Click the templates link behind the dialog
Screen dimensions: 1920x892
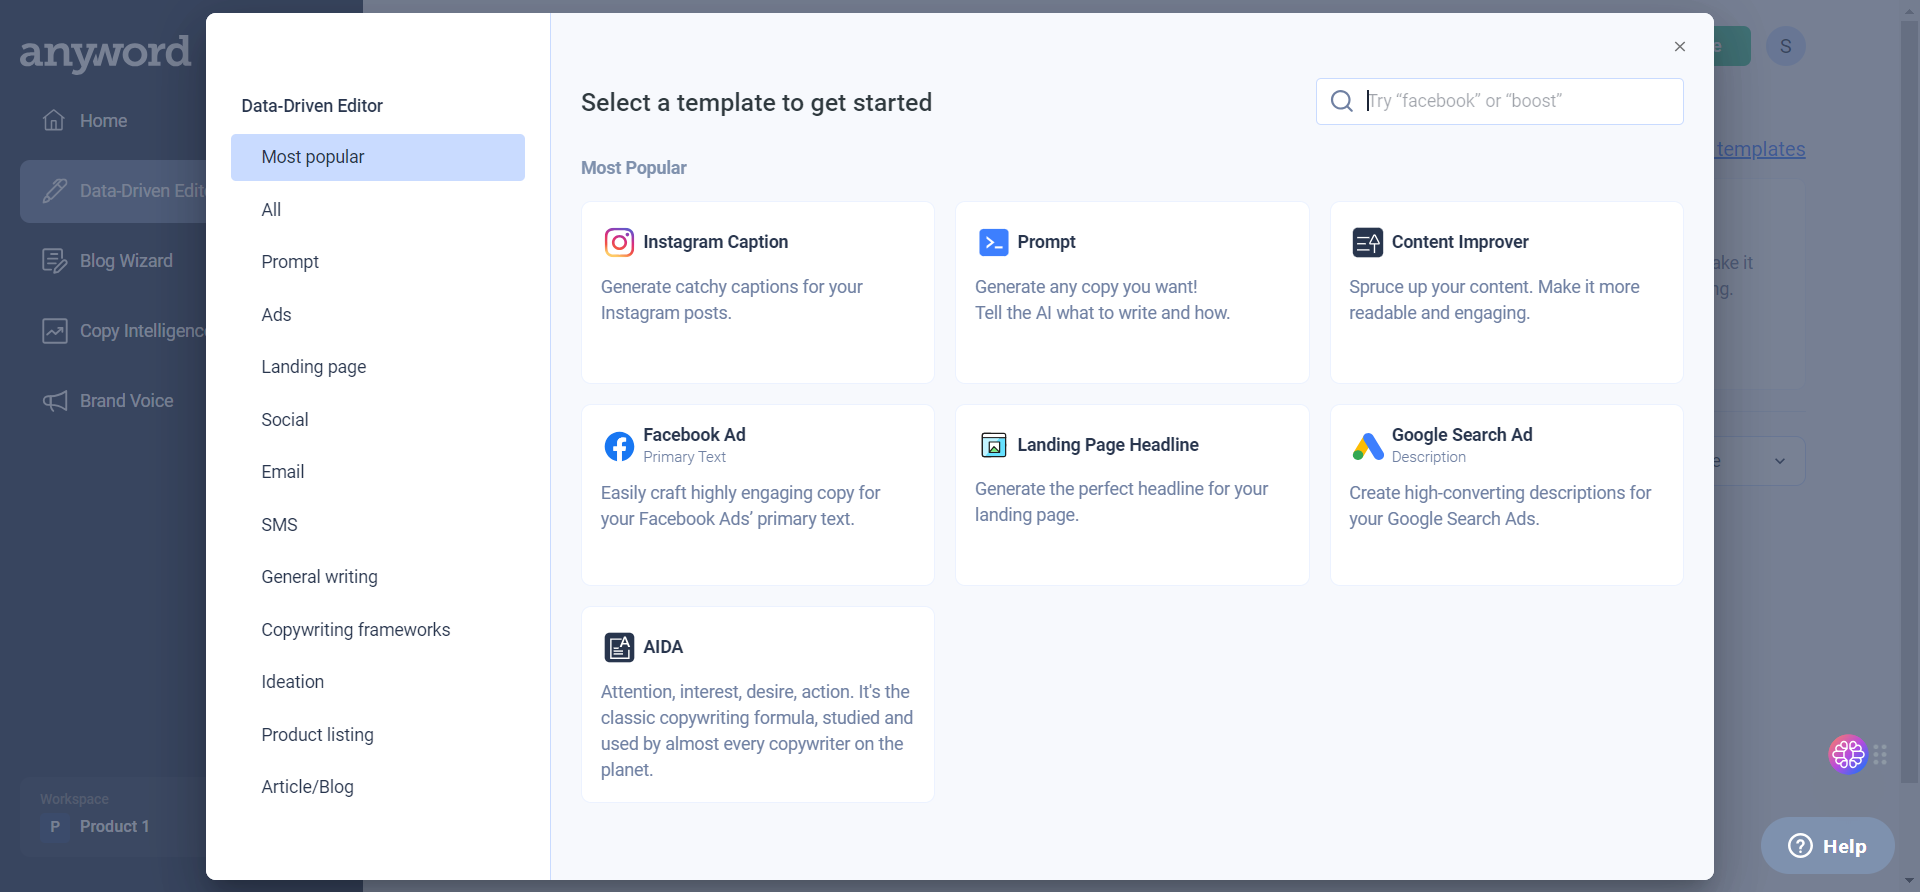pyautogui.click(x=1760, y=149)
